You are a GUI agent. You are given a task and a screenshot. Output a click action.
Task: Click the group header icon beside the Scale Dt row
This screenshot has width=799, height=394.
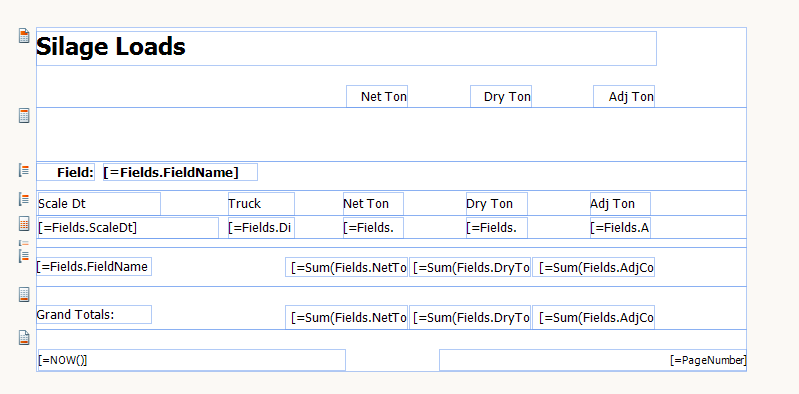tap(24, 199)
